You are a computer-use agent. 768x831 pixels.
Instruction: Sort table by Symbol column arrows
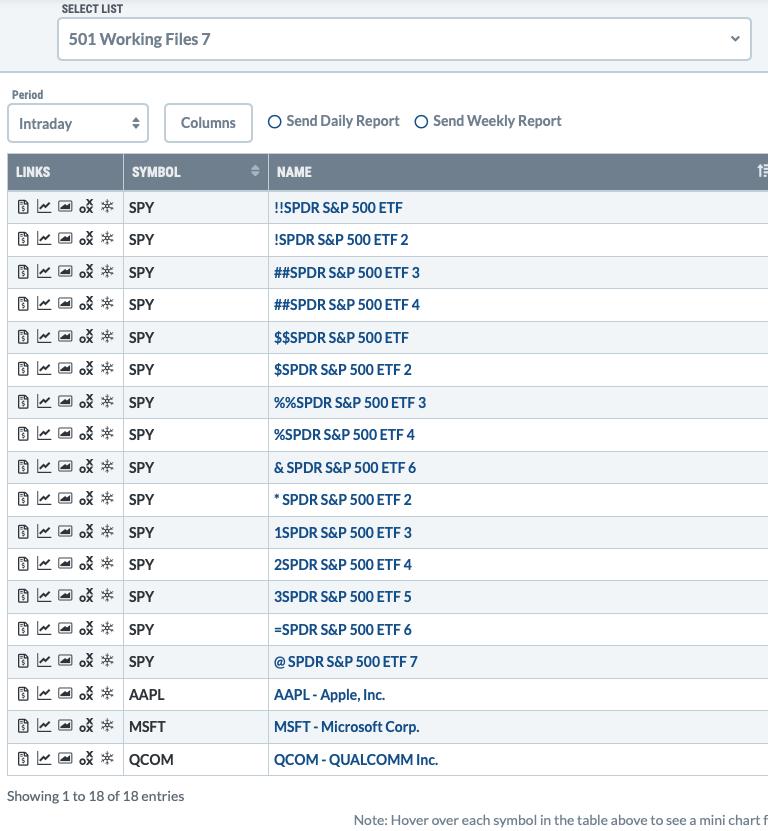pos(255,172)
